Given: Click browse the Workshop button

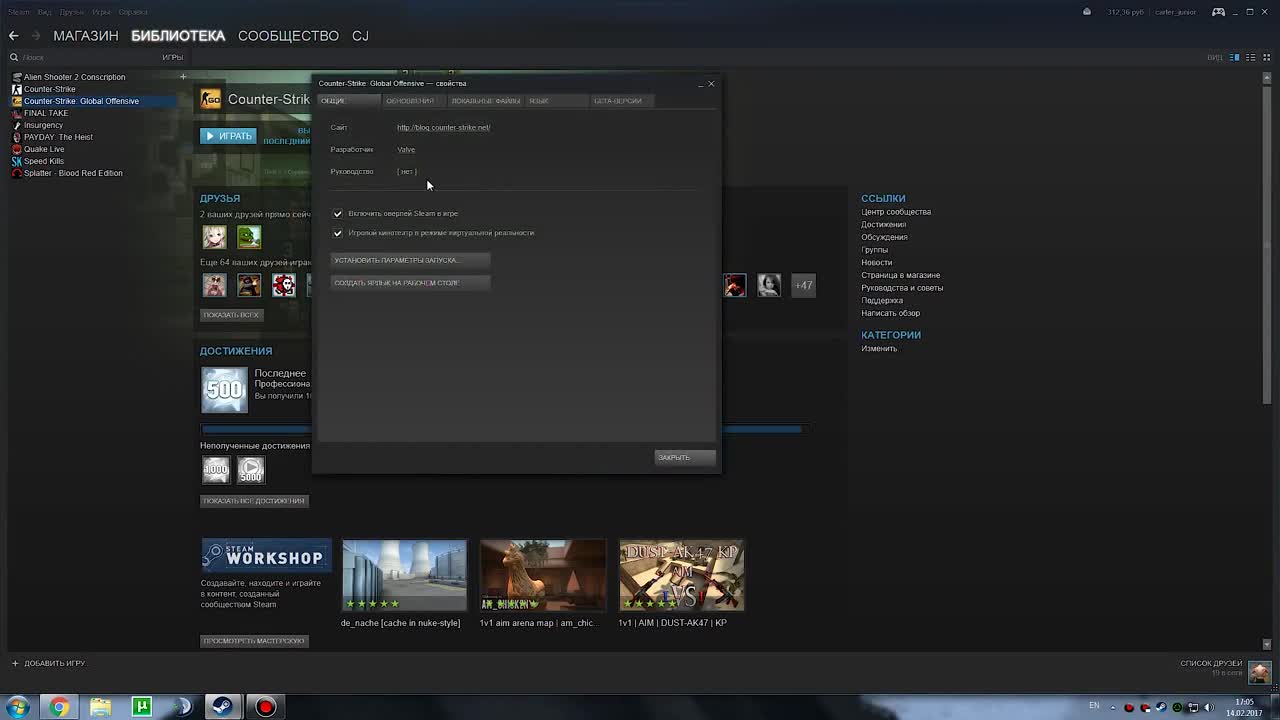Looking at the screenshot, I should 254,641.
